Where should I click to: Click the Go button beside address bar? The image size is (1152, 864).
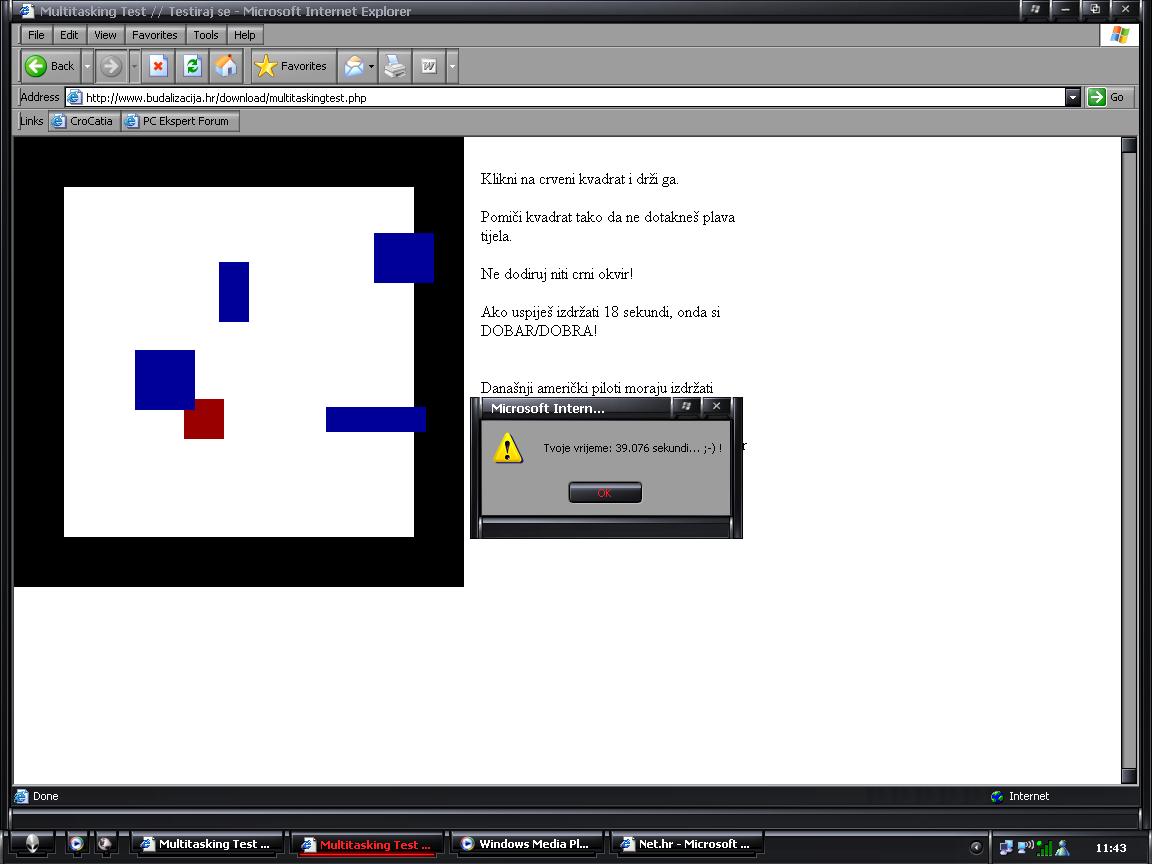pos(1109,97)
